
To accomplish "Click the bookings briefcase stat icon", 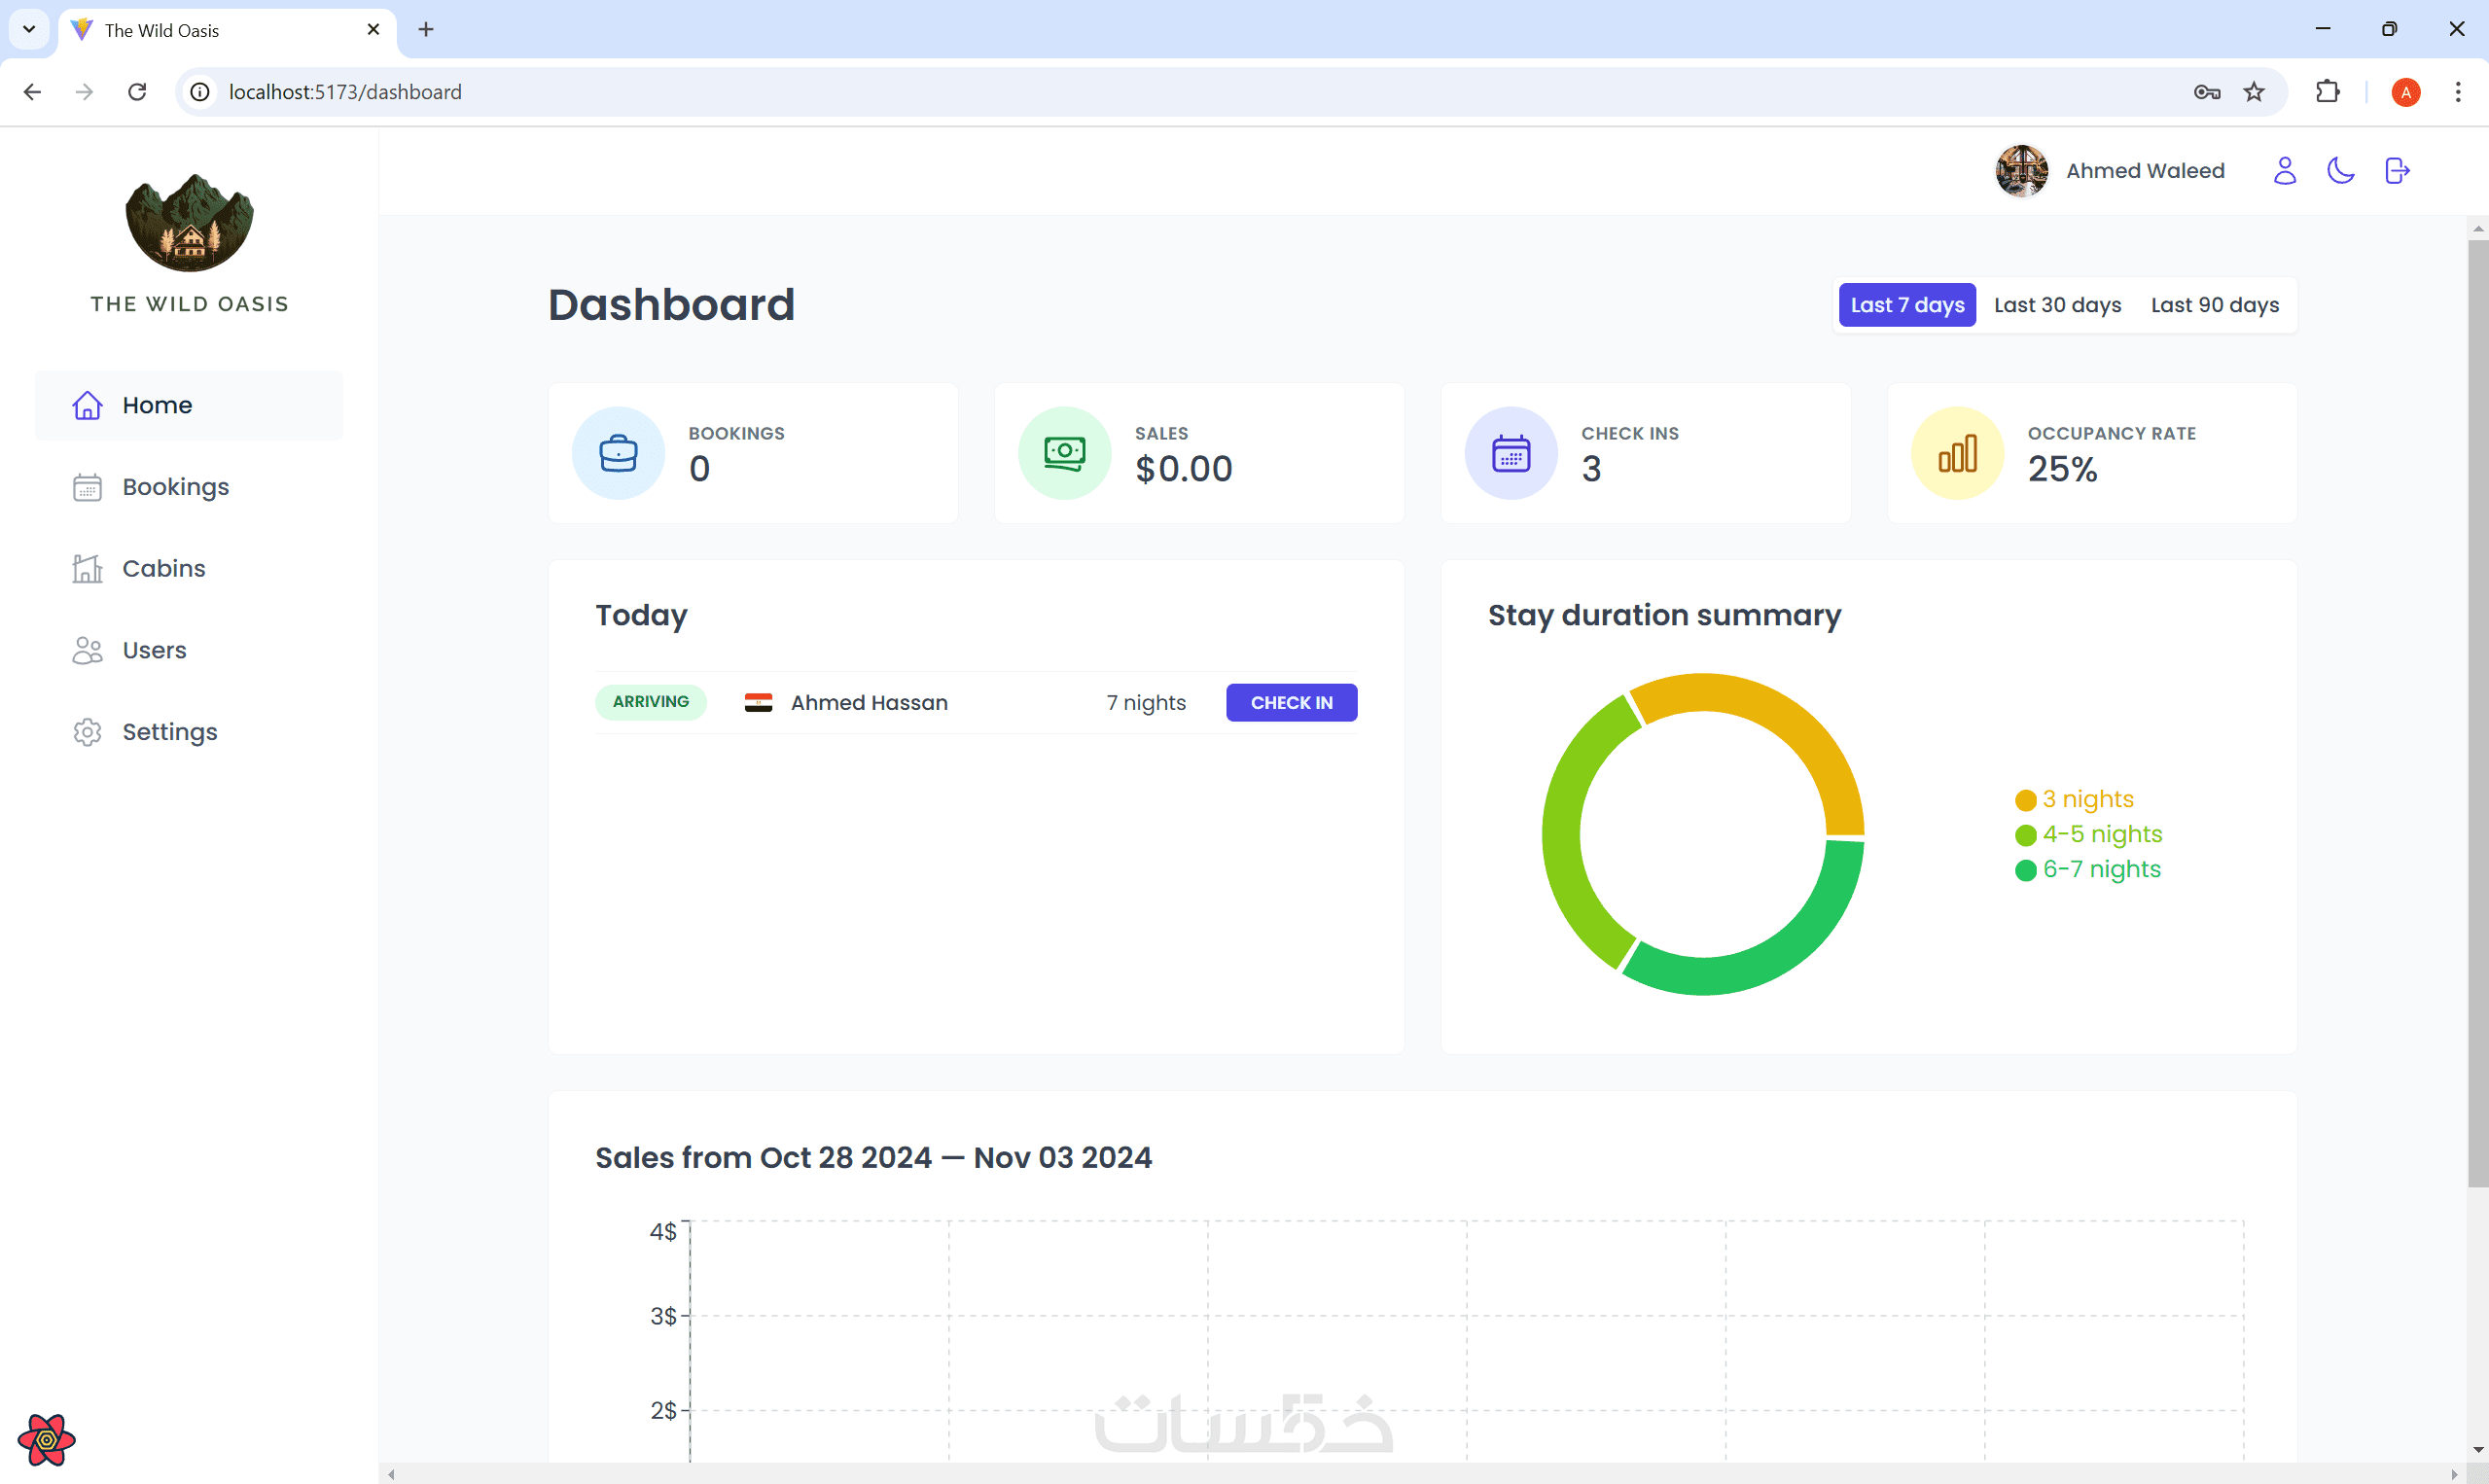I will [x=618, y=453].
